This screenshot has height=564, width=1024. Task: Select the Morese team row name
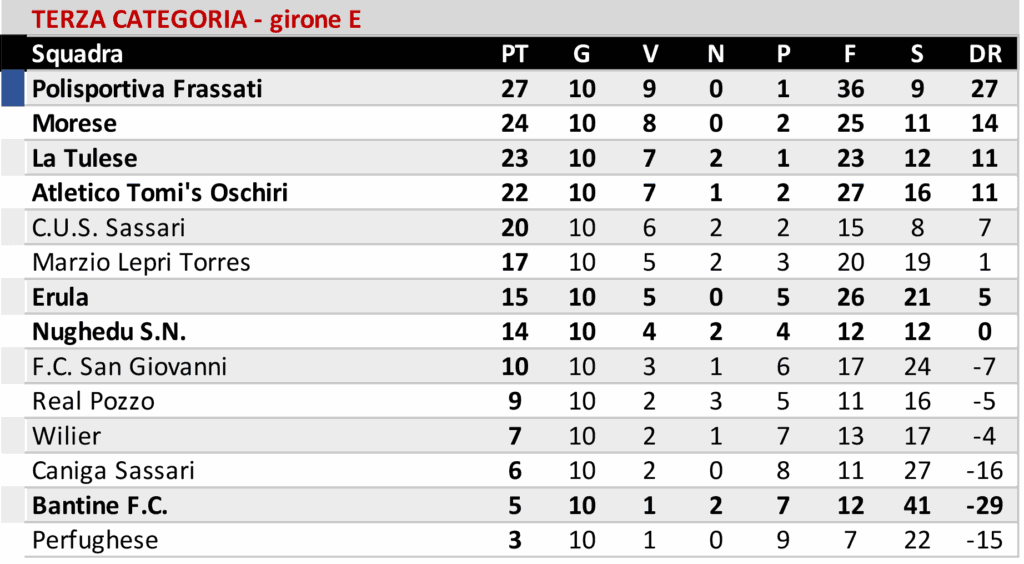[x=74, y=124]
